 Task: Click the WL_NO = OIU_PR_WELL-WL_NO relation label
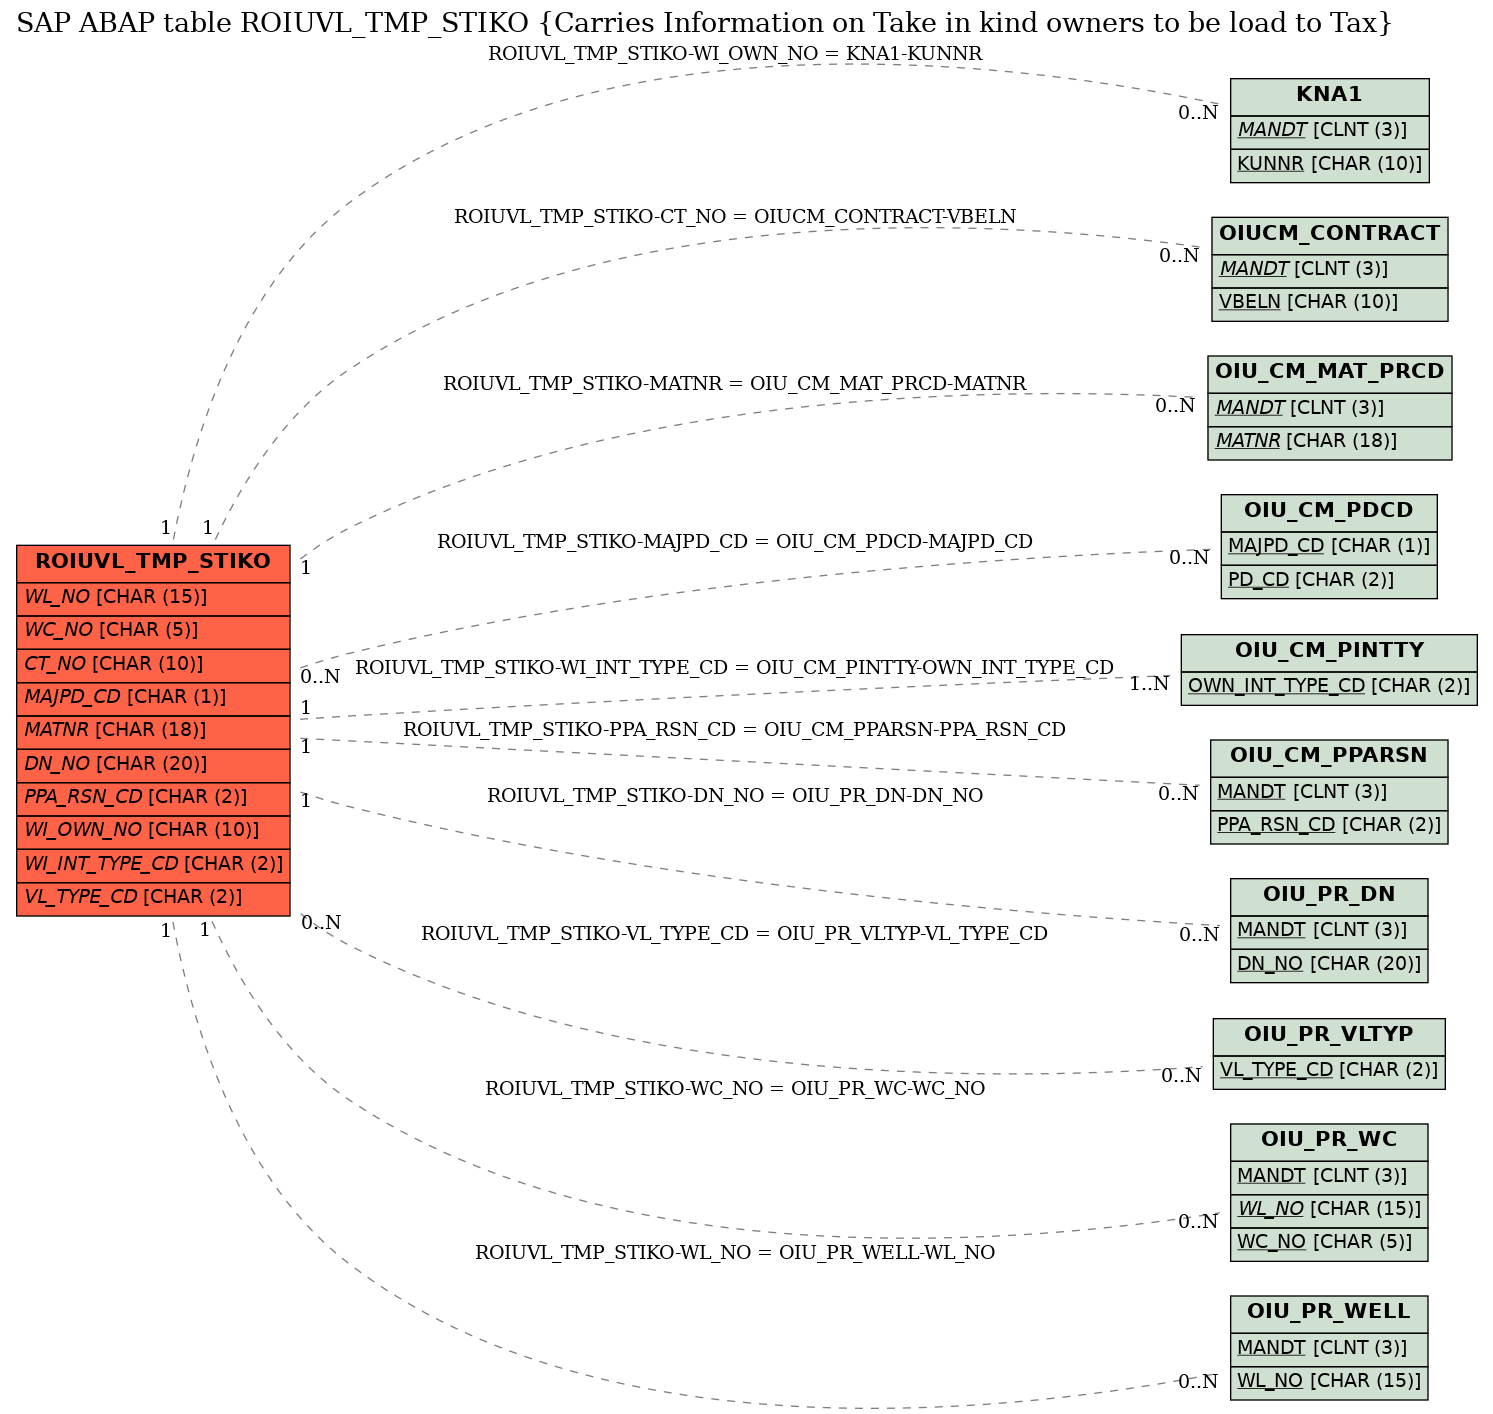pyautogui.click(x=735, y=1253)
